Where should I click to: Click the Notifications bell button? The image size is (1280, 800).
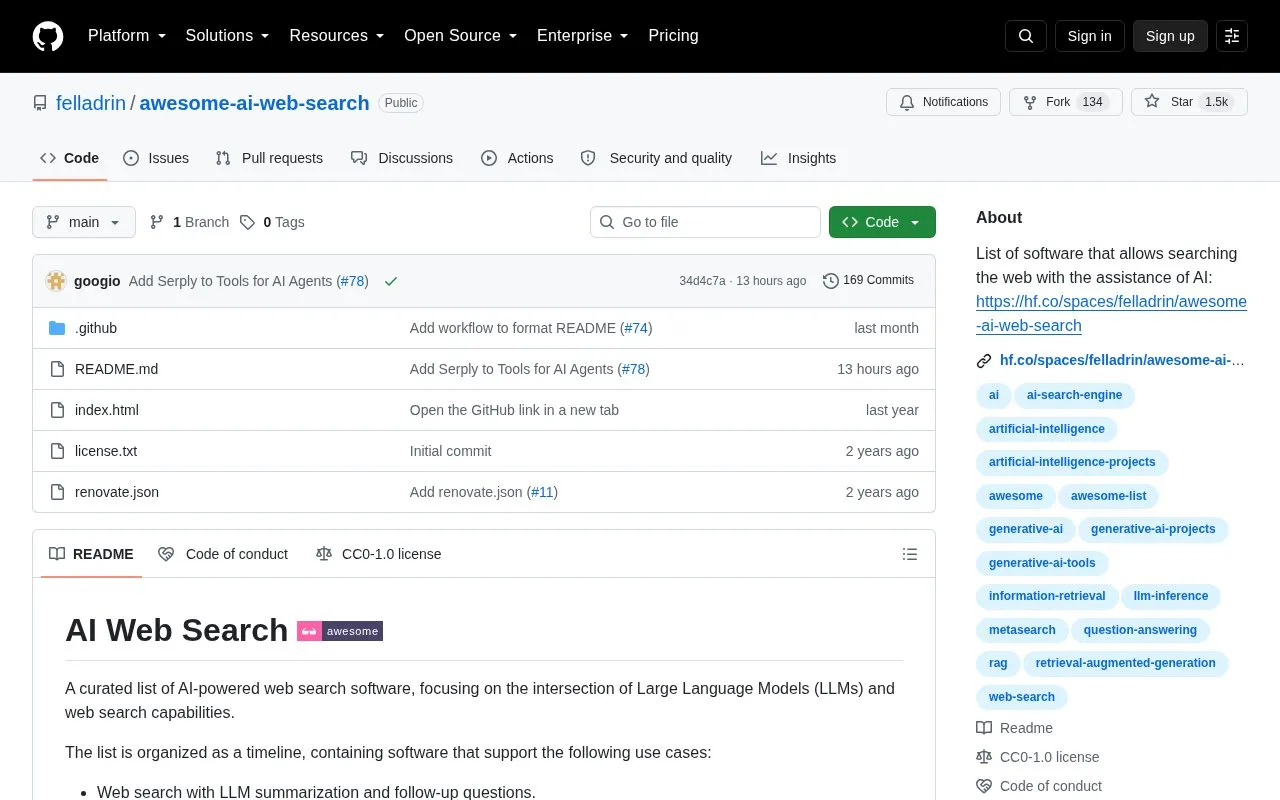943,102
